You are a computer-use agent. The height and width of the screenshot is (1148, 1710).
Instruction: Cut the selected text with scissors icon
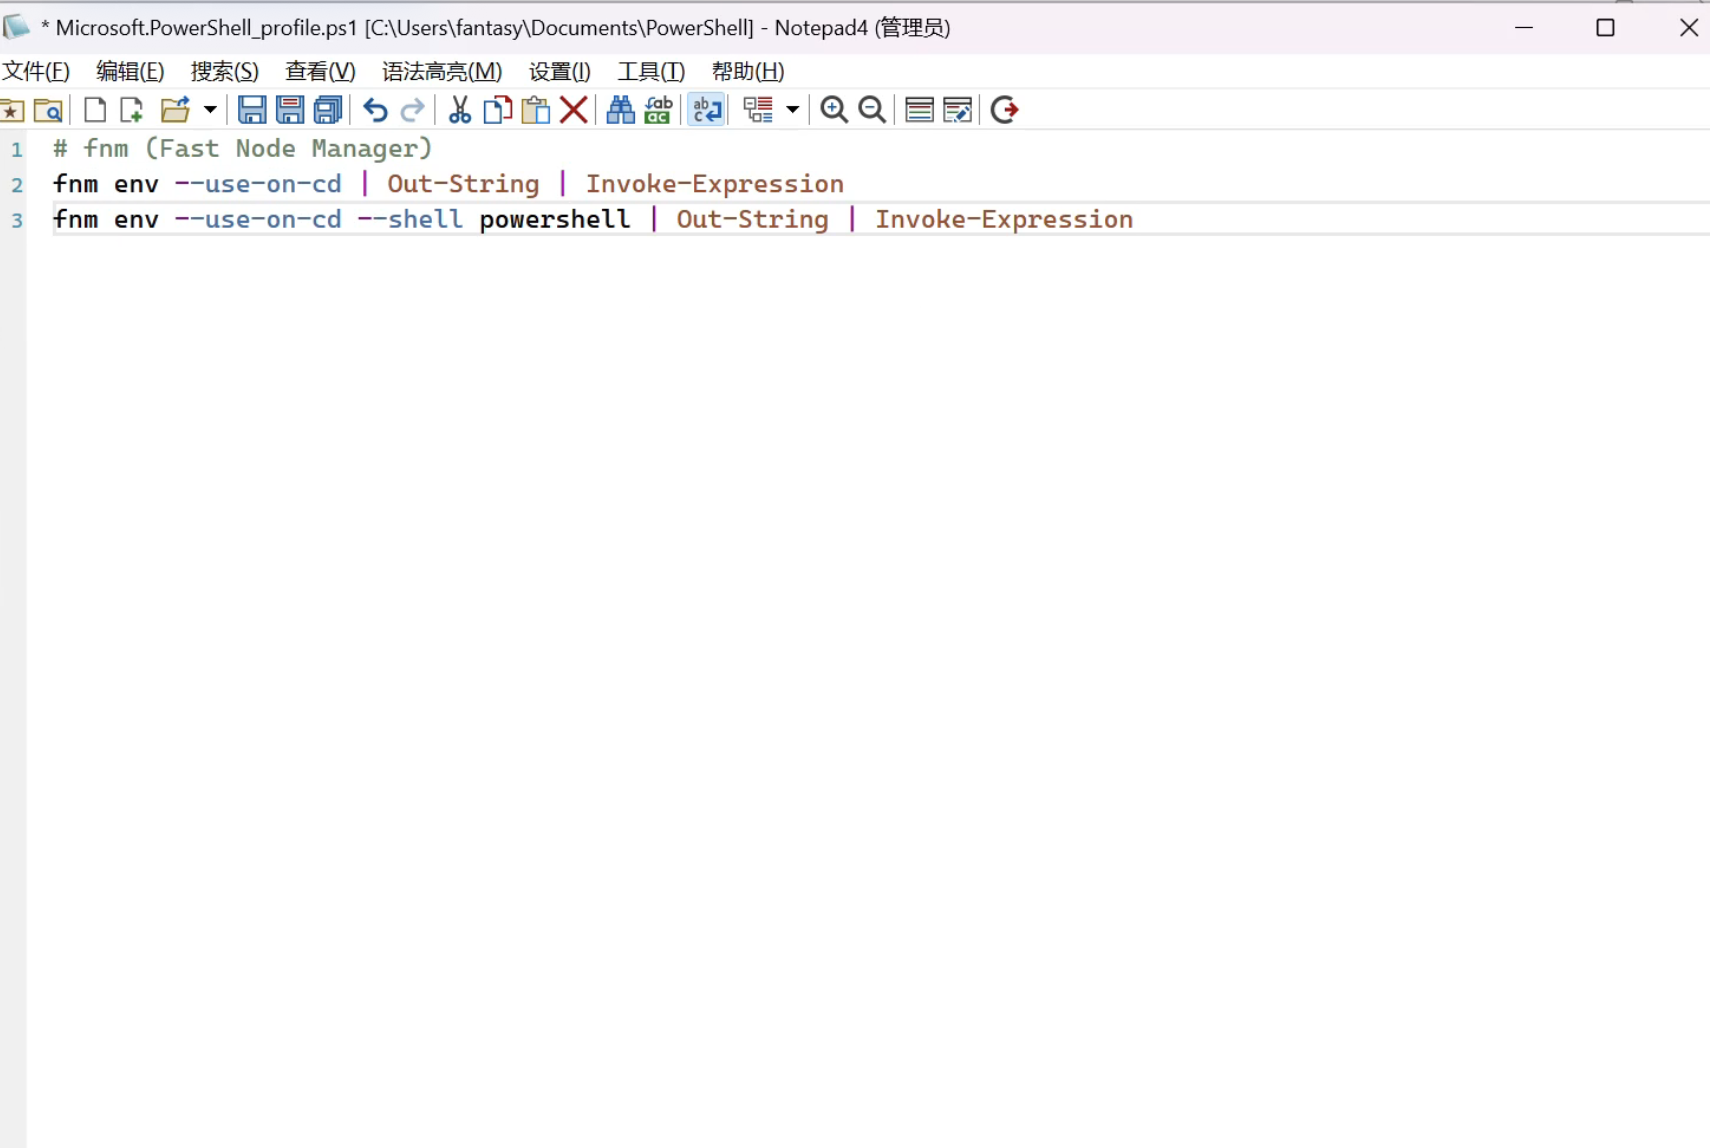[459, 110]
